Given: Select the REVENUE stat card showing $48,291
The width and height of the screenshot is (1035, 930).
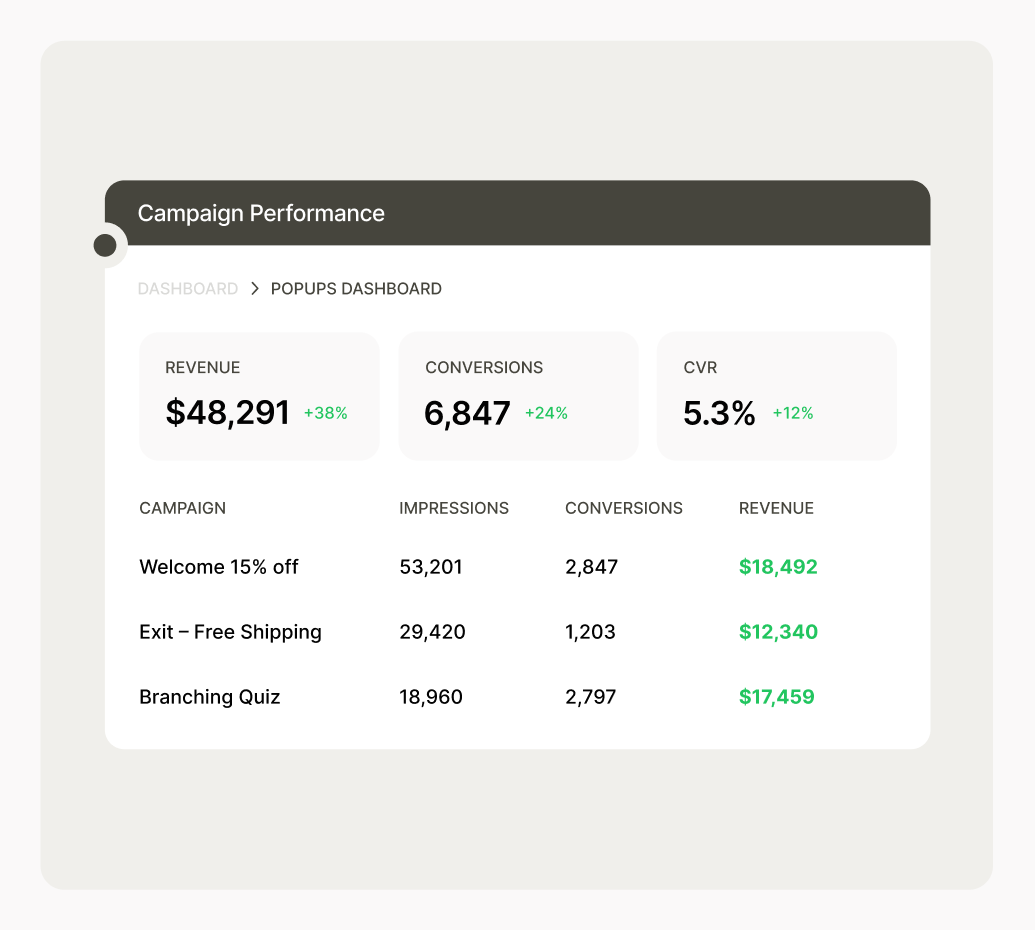Looking at the screenshot, I should click(259, 395).
